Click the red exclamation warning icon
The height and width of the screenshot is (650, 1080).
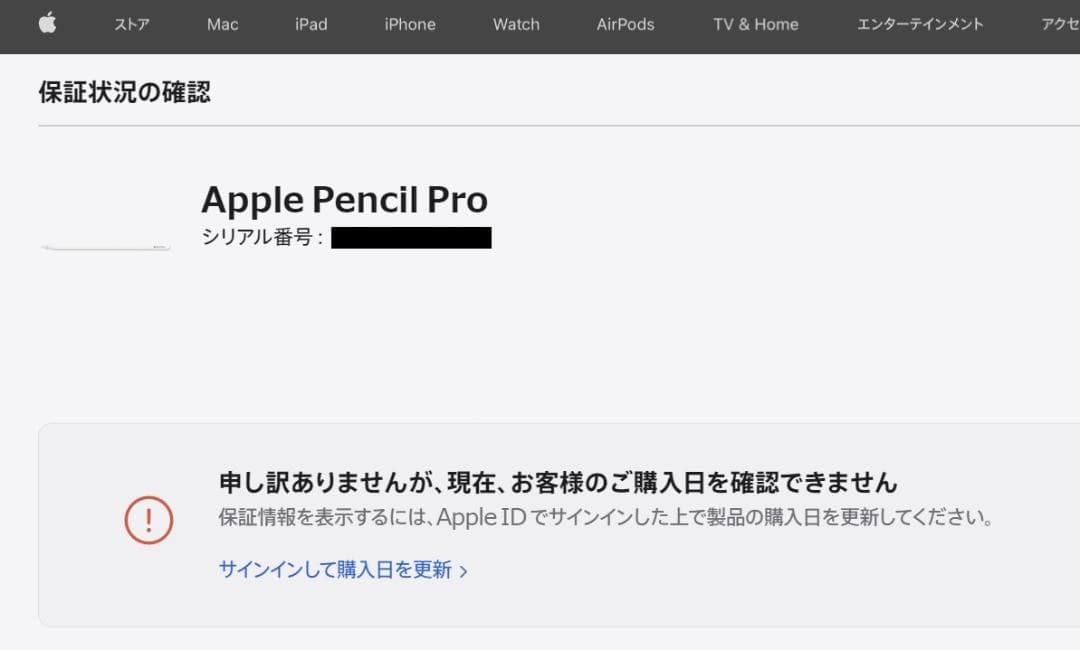[148, 520]
